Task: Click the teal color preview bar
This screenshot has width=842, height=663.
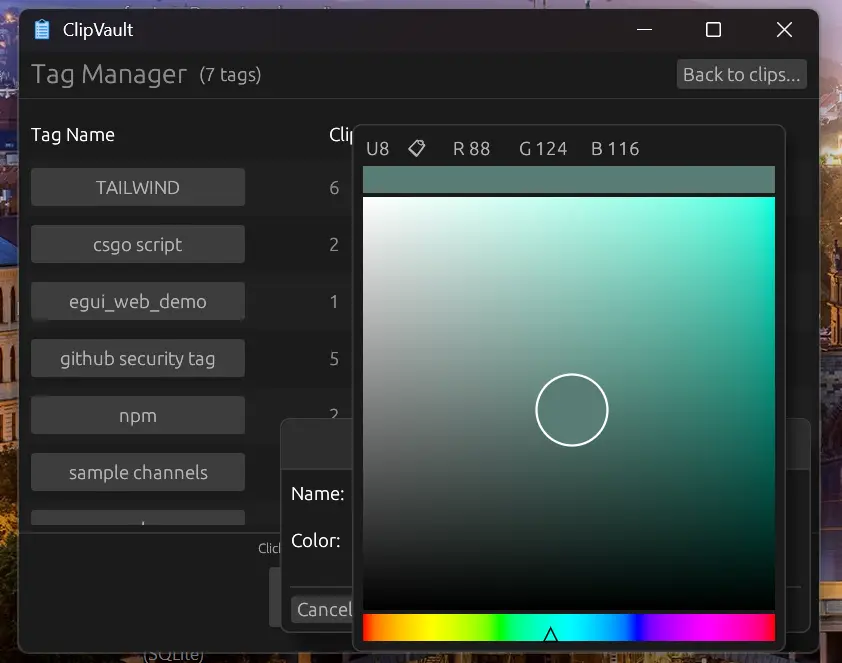Action: click(568, 179)
